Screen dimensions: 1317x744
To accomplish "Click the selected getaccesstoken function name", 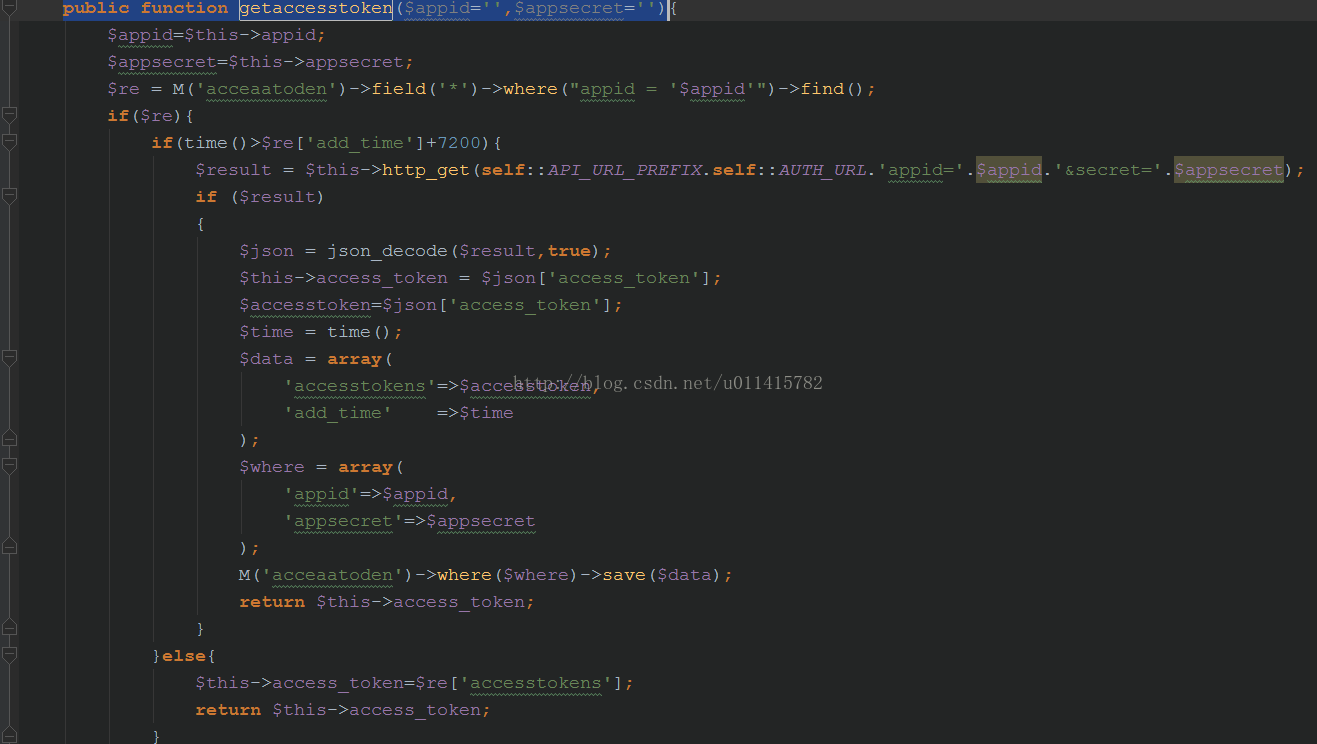I will coord(315,9).
